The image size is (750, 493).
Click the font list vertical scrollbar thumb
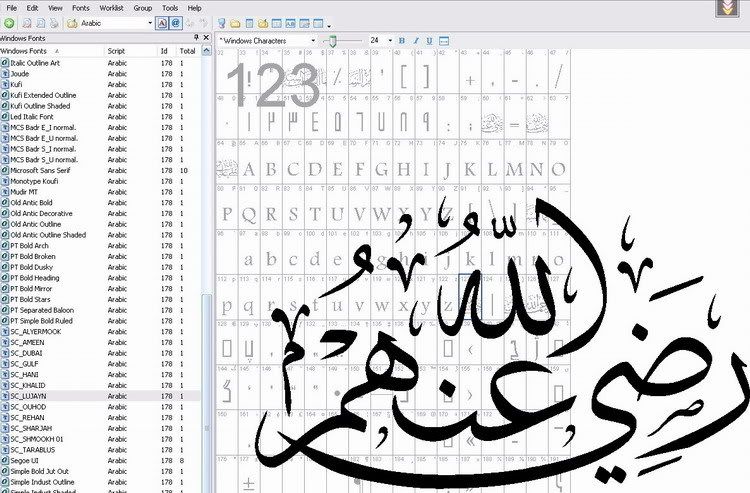point(207,392)
